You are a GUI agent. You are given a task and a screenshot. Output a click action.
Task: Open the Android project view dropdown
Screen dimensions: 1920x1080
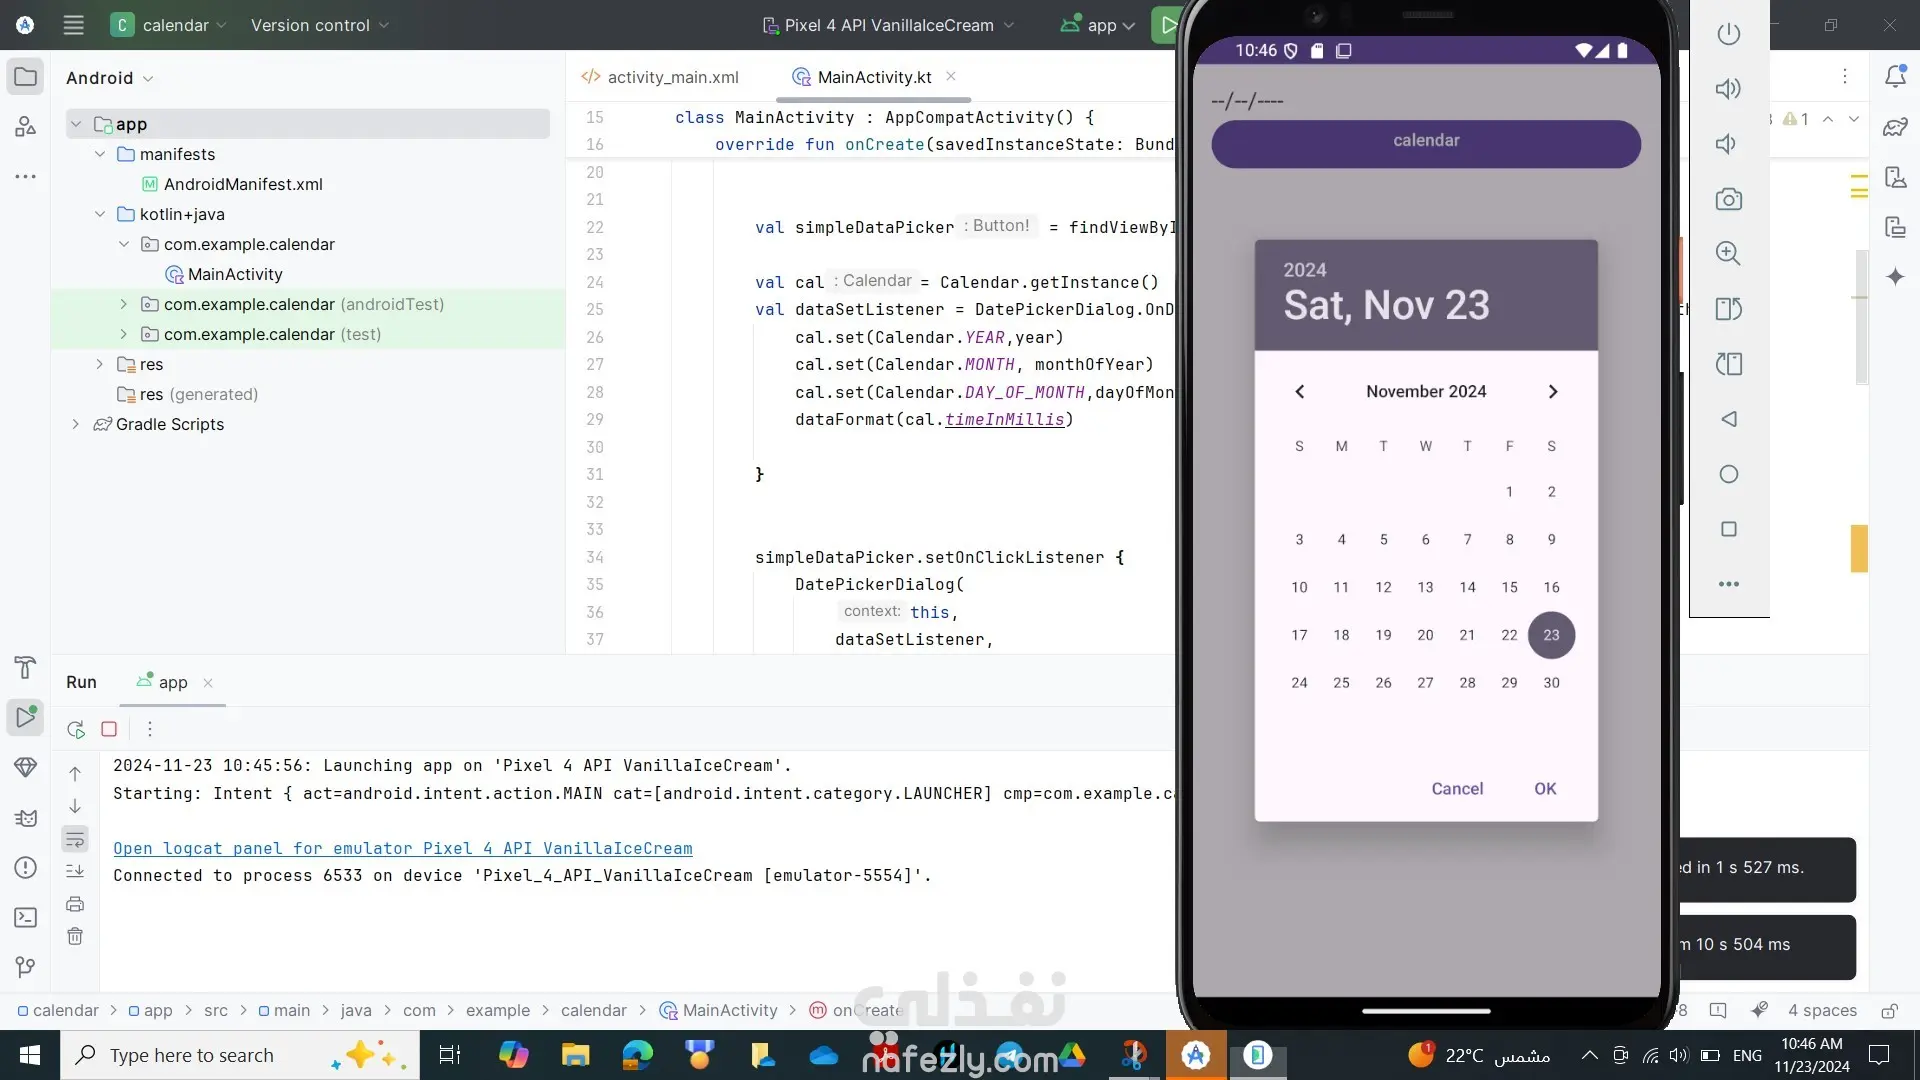pyautogui.click(x=110, y=78)
